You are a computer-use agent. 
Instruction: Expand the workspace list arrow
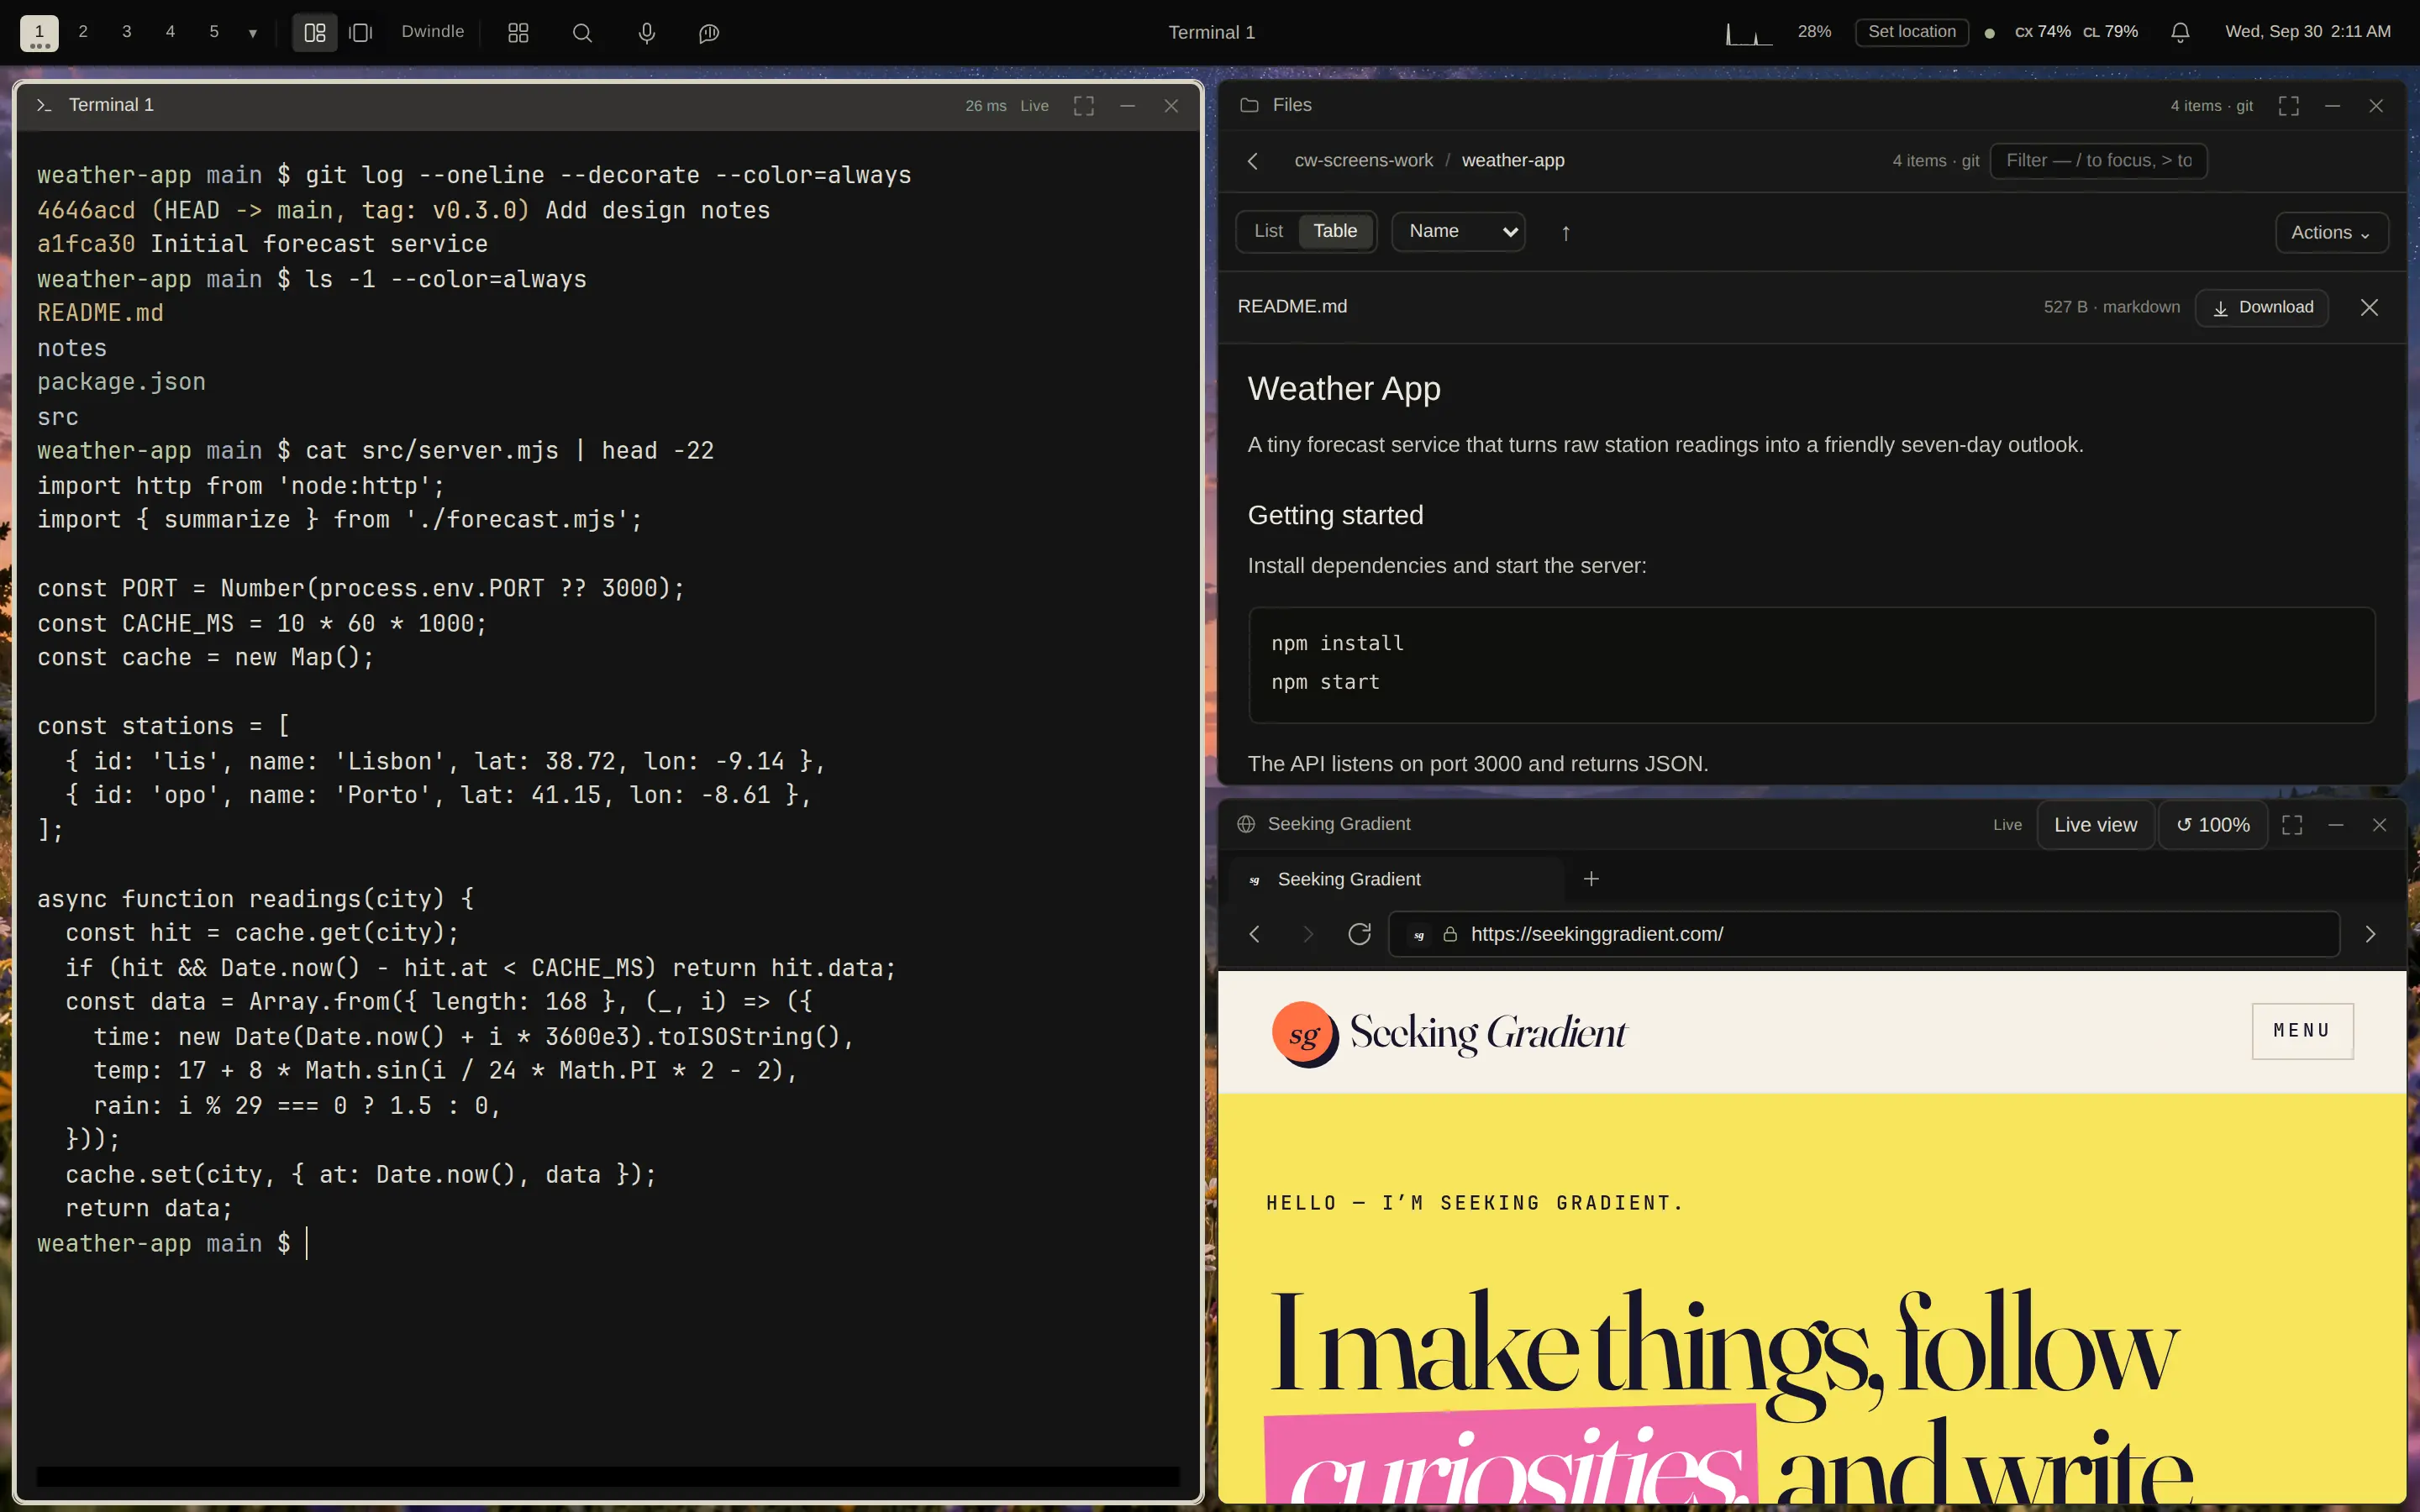(x=253, y=33)
